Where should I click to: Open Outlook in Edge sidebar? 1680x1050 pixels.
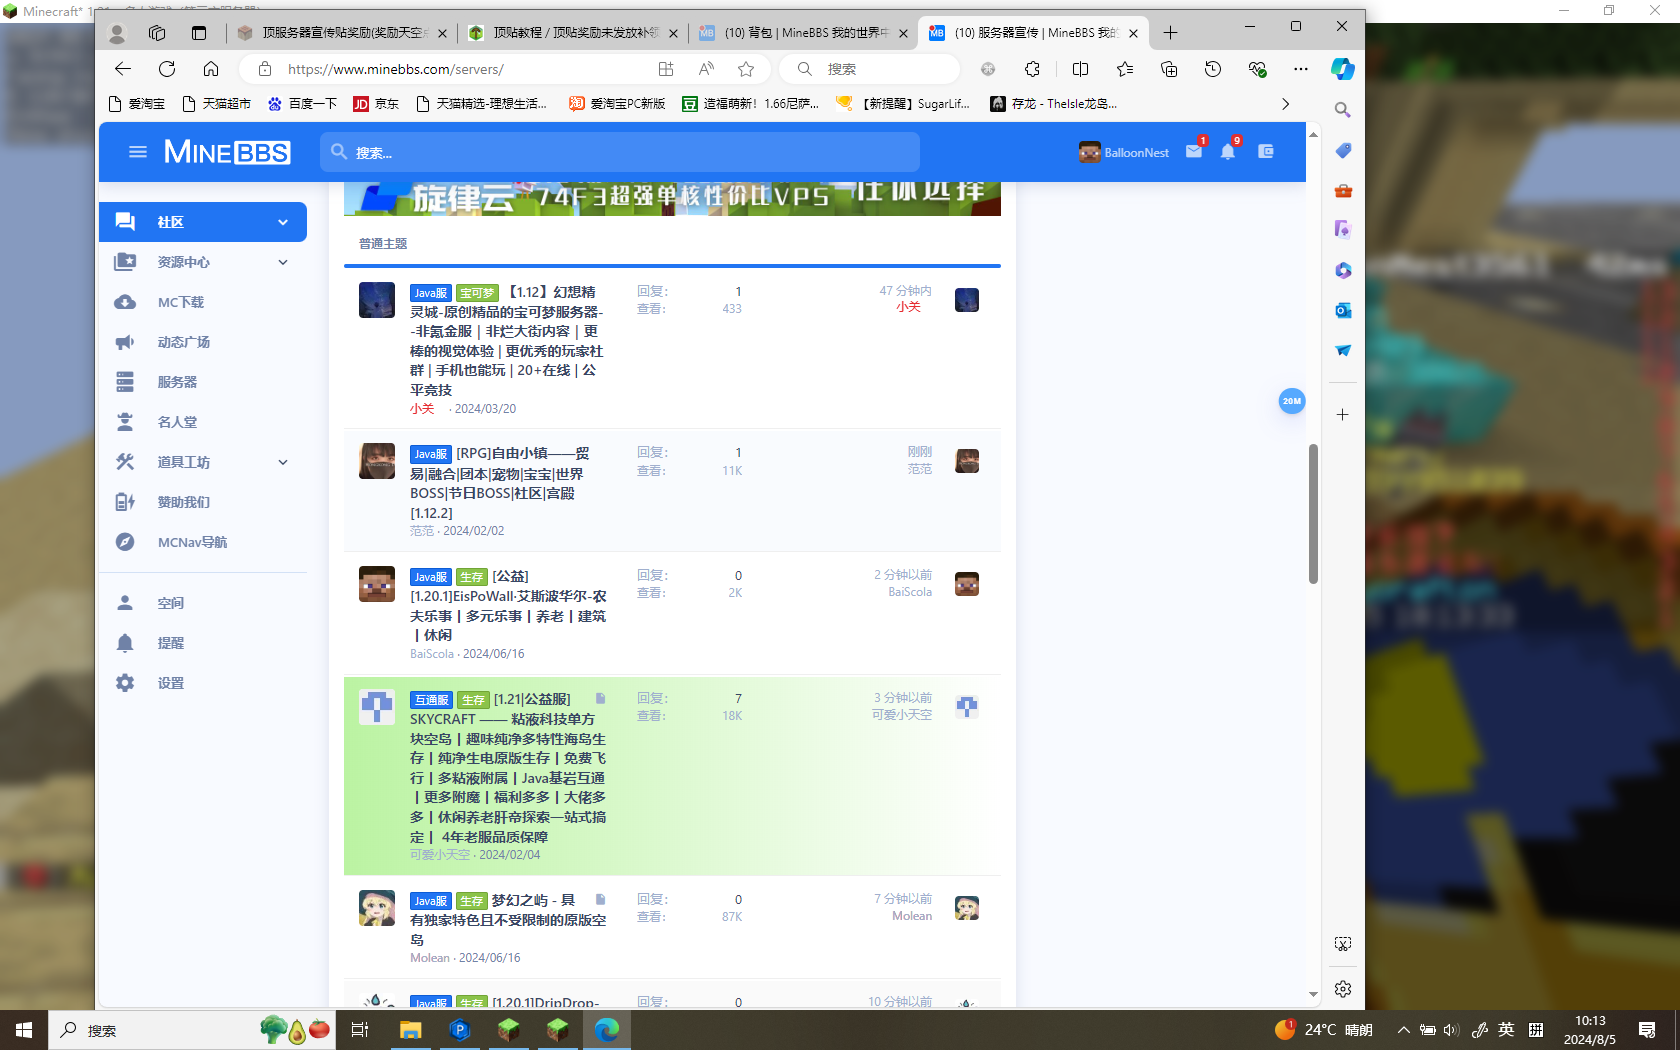coord(1343,310)
